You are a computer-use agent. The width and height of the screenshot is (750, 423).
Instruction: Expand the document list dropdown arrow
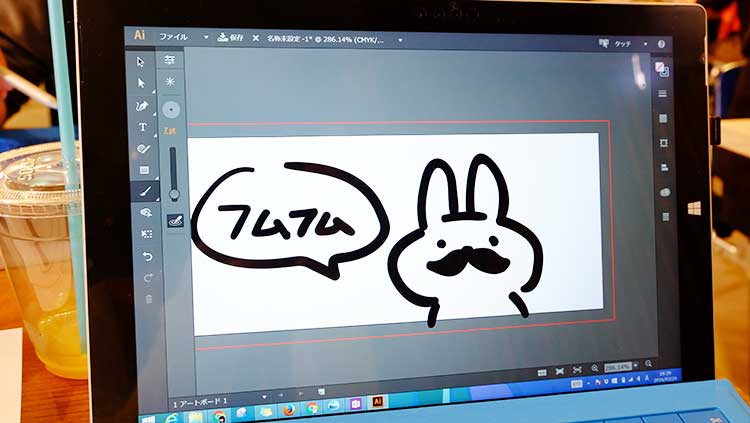coord(400,41)
